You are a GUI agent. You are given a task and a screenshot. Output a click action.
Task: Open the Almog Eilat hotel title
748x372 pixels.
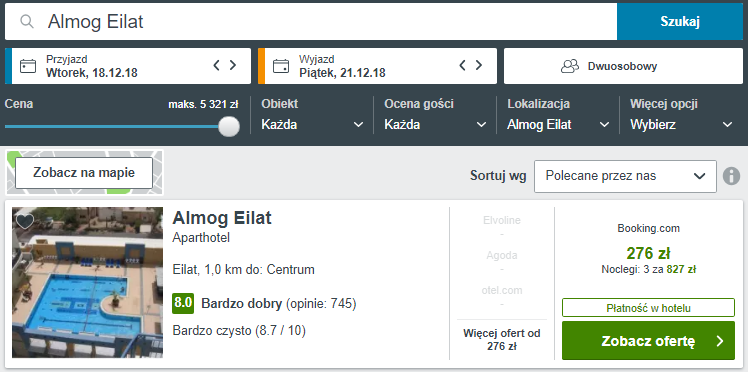[222, 218]
